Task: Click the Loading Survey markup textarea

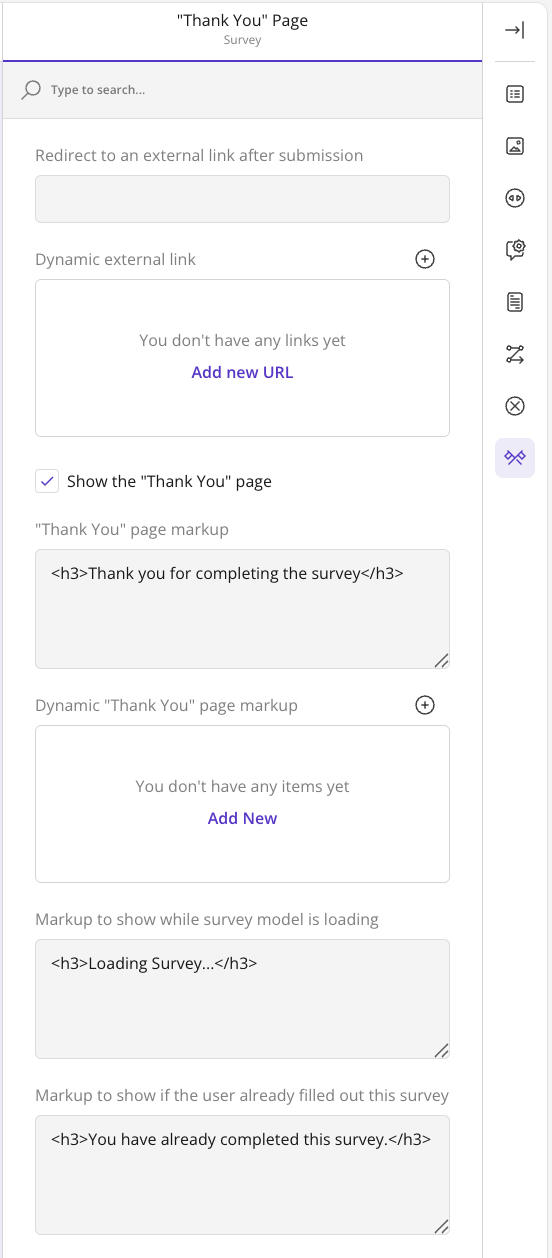Action: pos(242,999)
